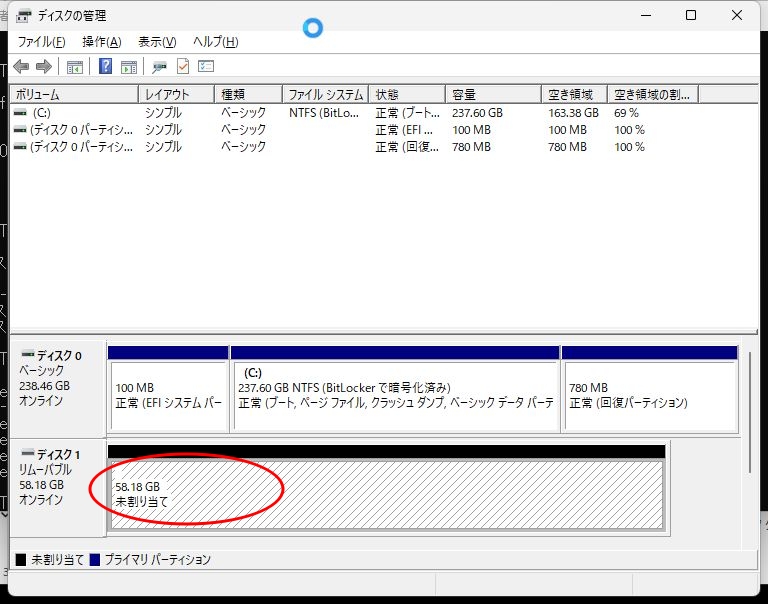This screenshot has height=604, width=768.
Task: Toggle the action pane toolbar icon
Action: (x=129, y=67)
